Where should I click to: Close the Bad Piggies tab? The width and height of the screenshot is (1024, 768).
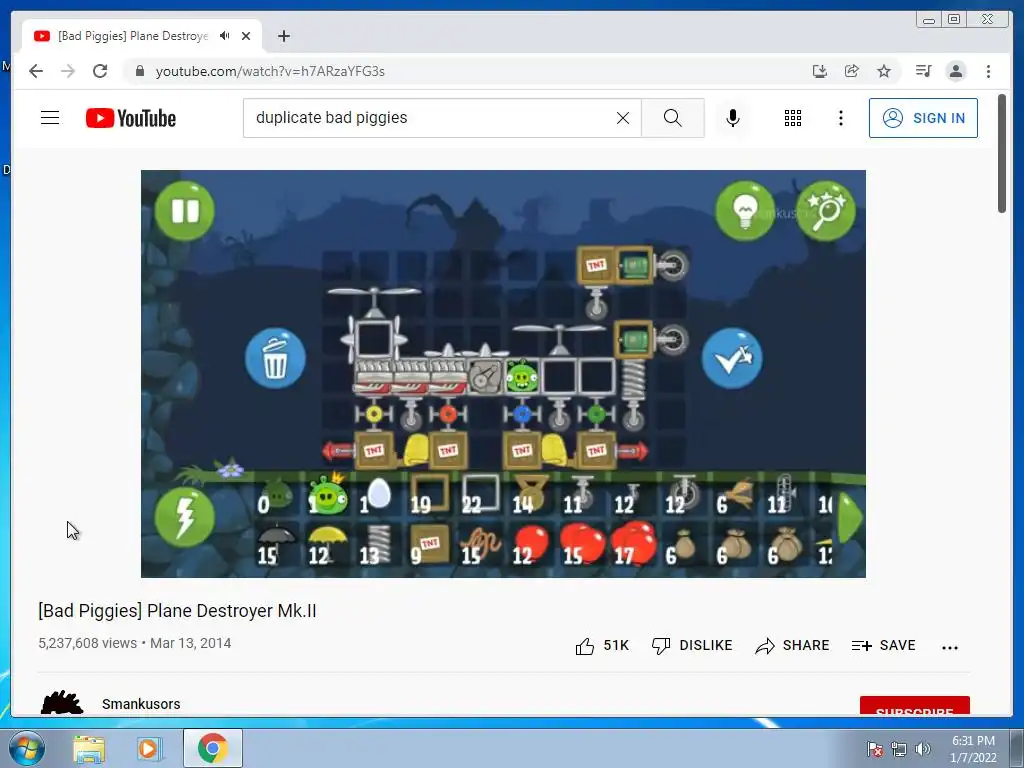click(x=246, y=36)
